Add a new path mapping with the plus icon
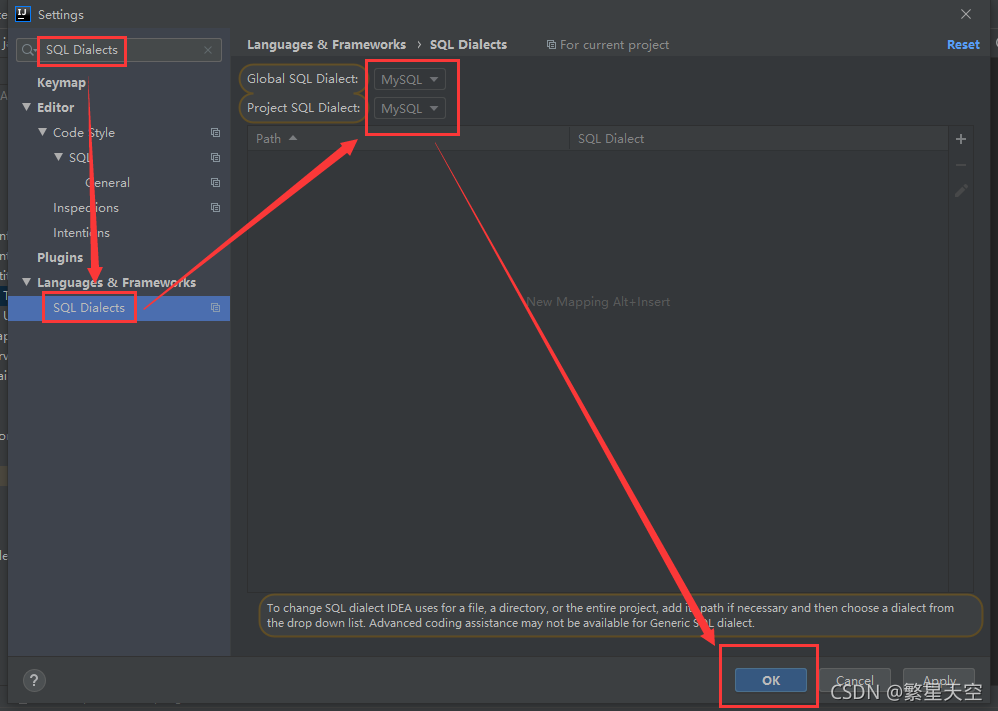The width and height of the screenshot is (998, 711). click(x=961, y=139)
